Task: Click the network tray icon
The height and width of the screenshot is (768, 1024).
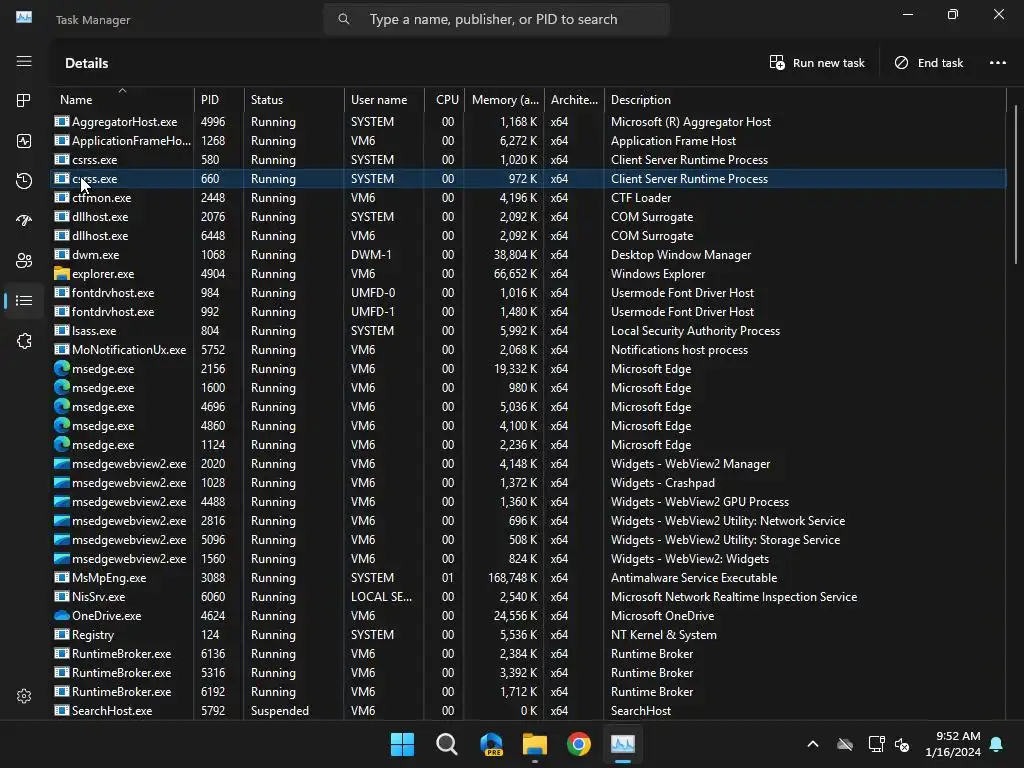Action: tap(876, 744)
